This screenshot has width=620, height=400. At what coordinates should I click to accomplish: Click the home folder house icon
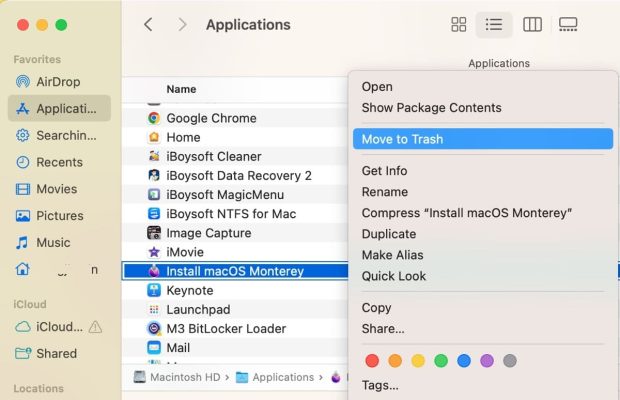point(23,269)
